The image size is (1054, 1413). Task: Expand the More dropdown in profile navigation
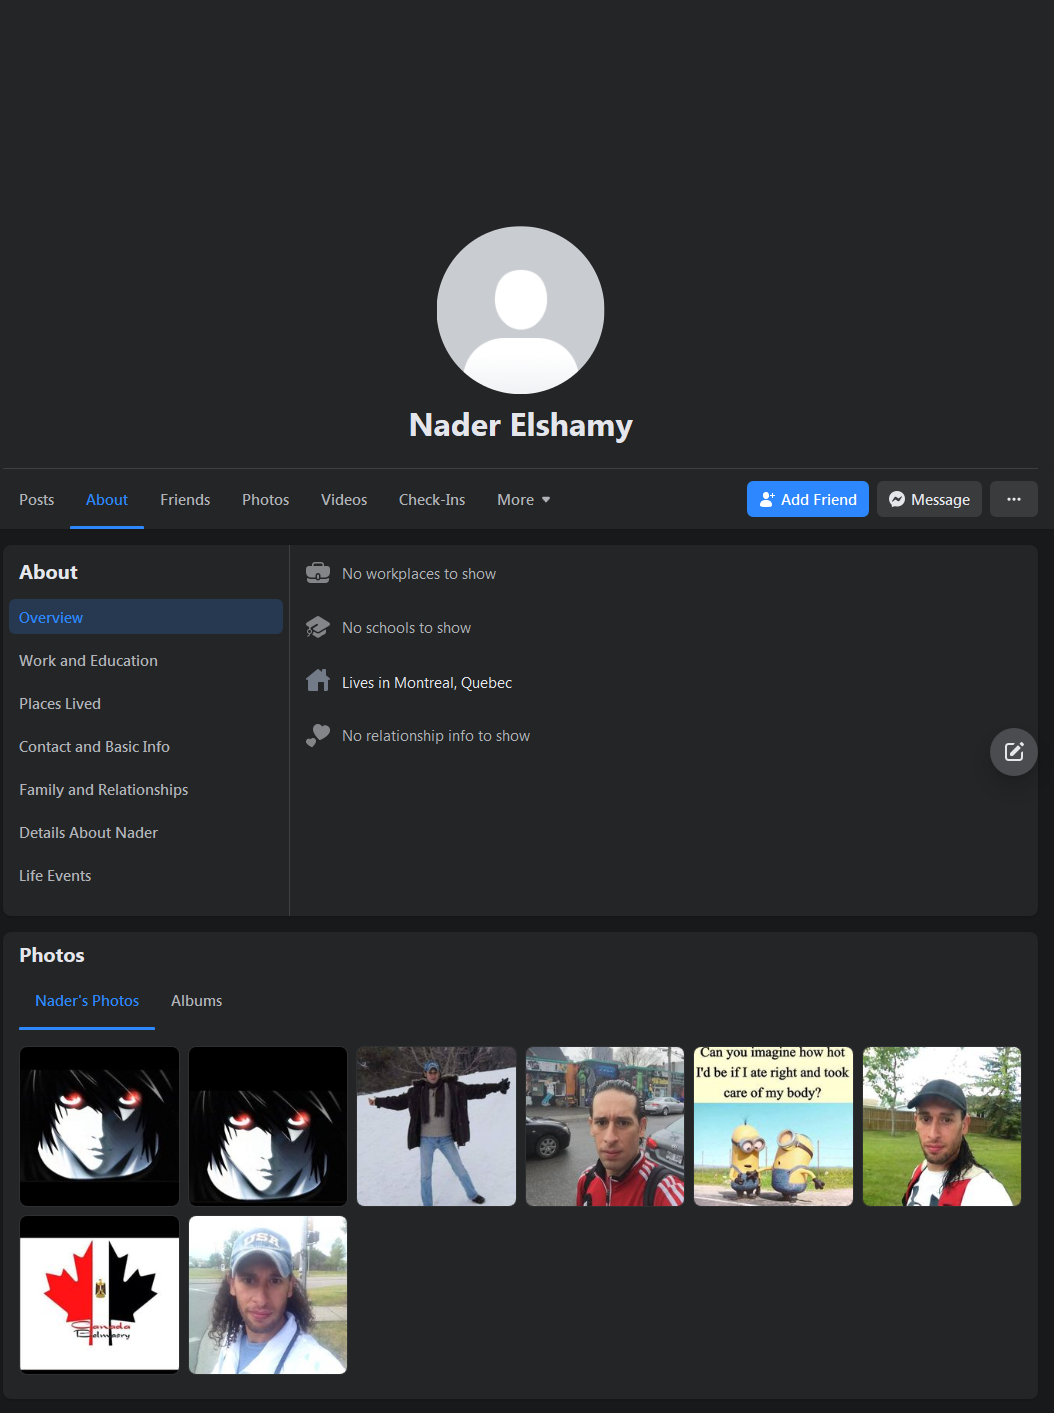click(524, 500)
